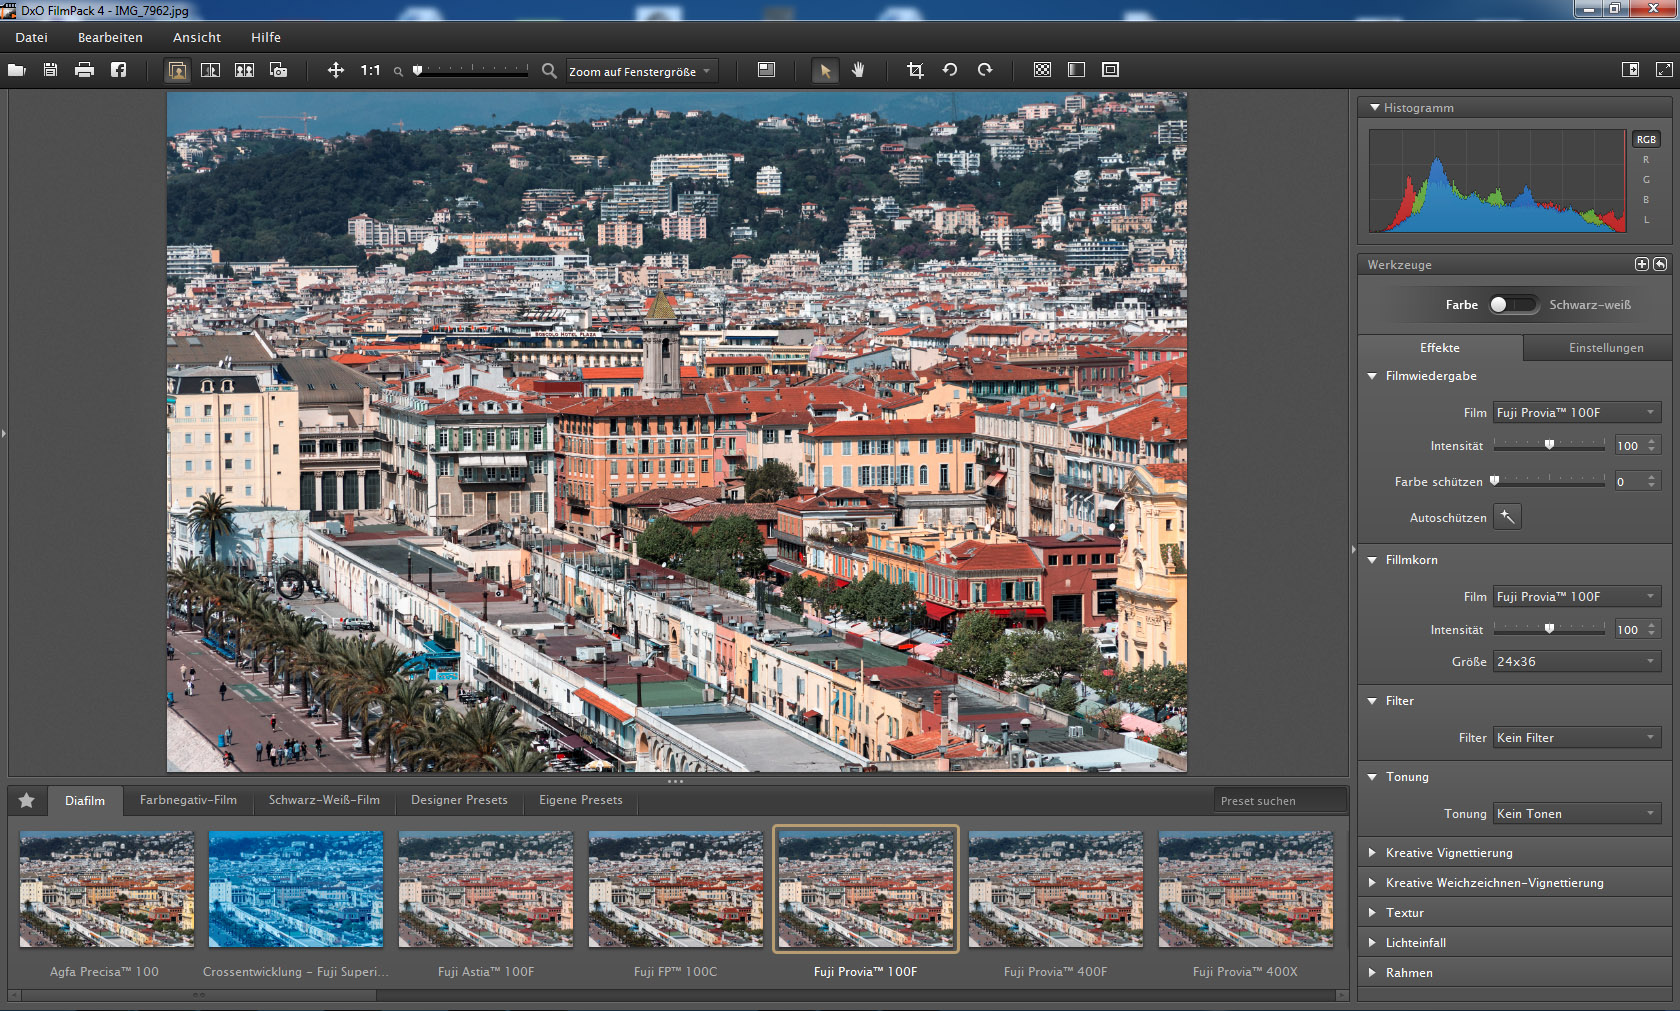
Task: Click the Autoschützen wand button
Action: [1507, 517]
